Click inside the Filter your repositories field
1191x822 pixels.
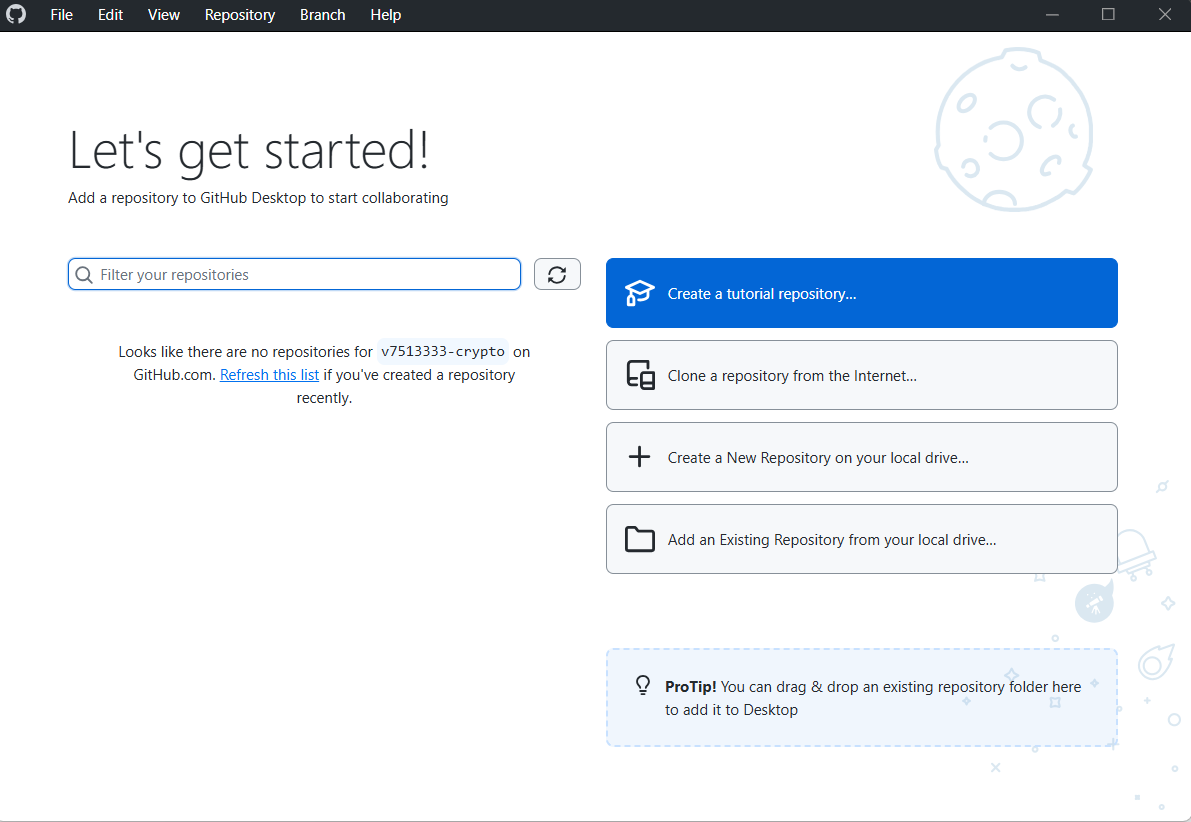294,274
